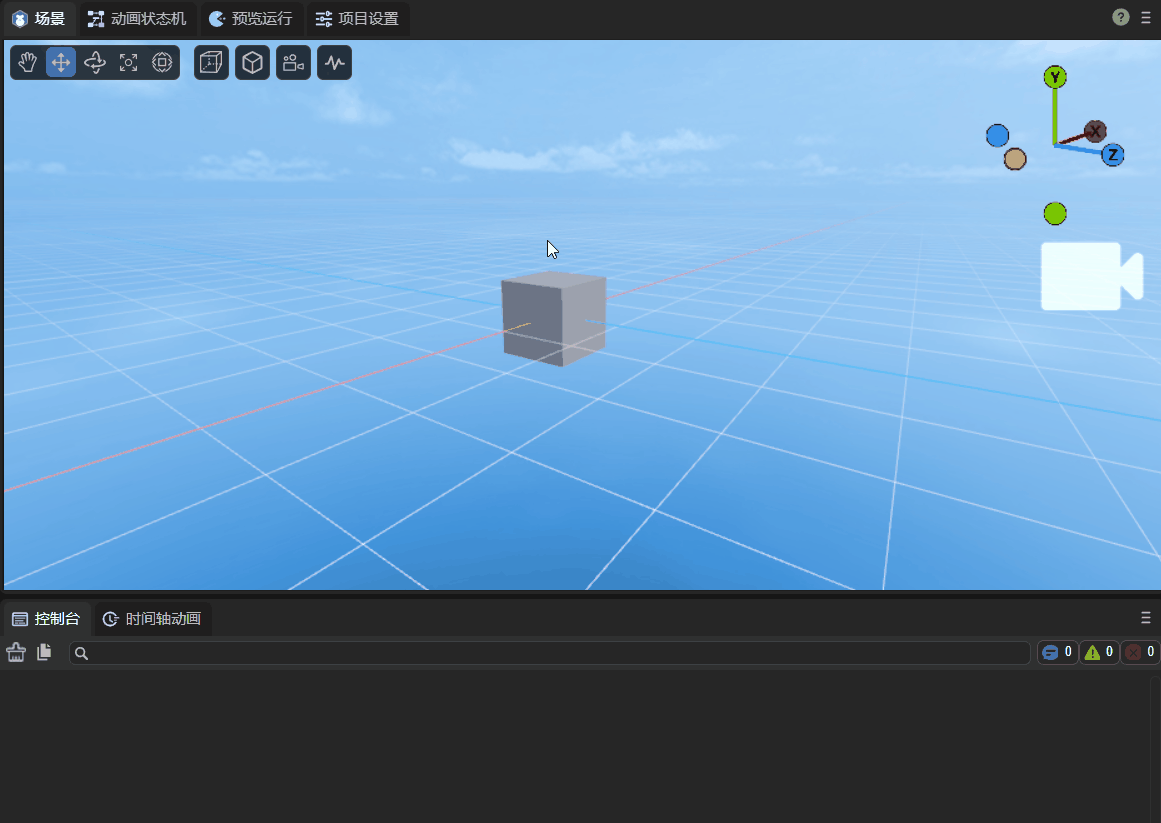The width and height of the screenshot is (1161, 823).
Task: Open the scene panel hamburger menu
Action: 1146,18
